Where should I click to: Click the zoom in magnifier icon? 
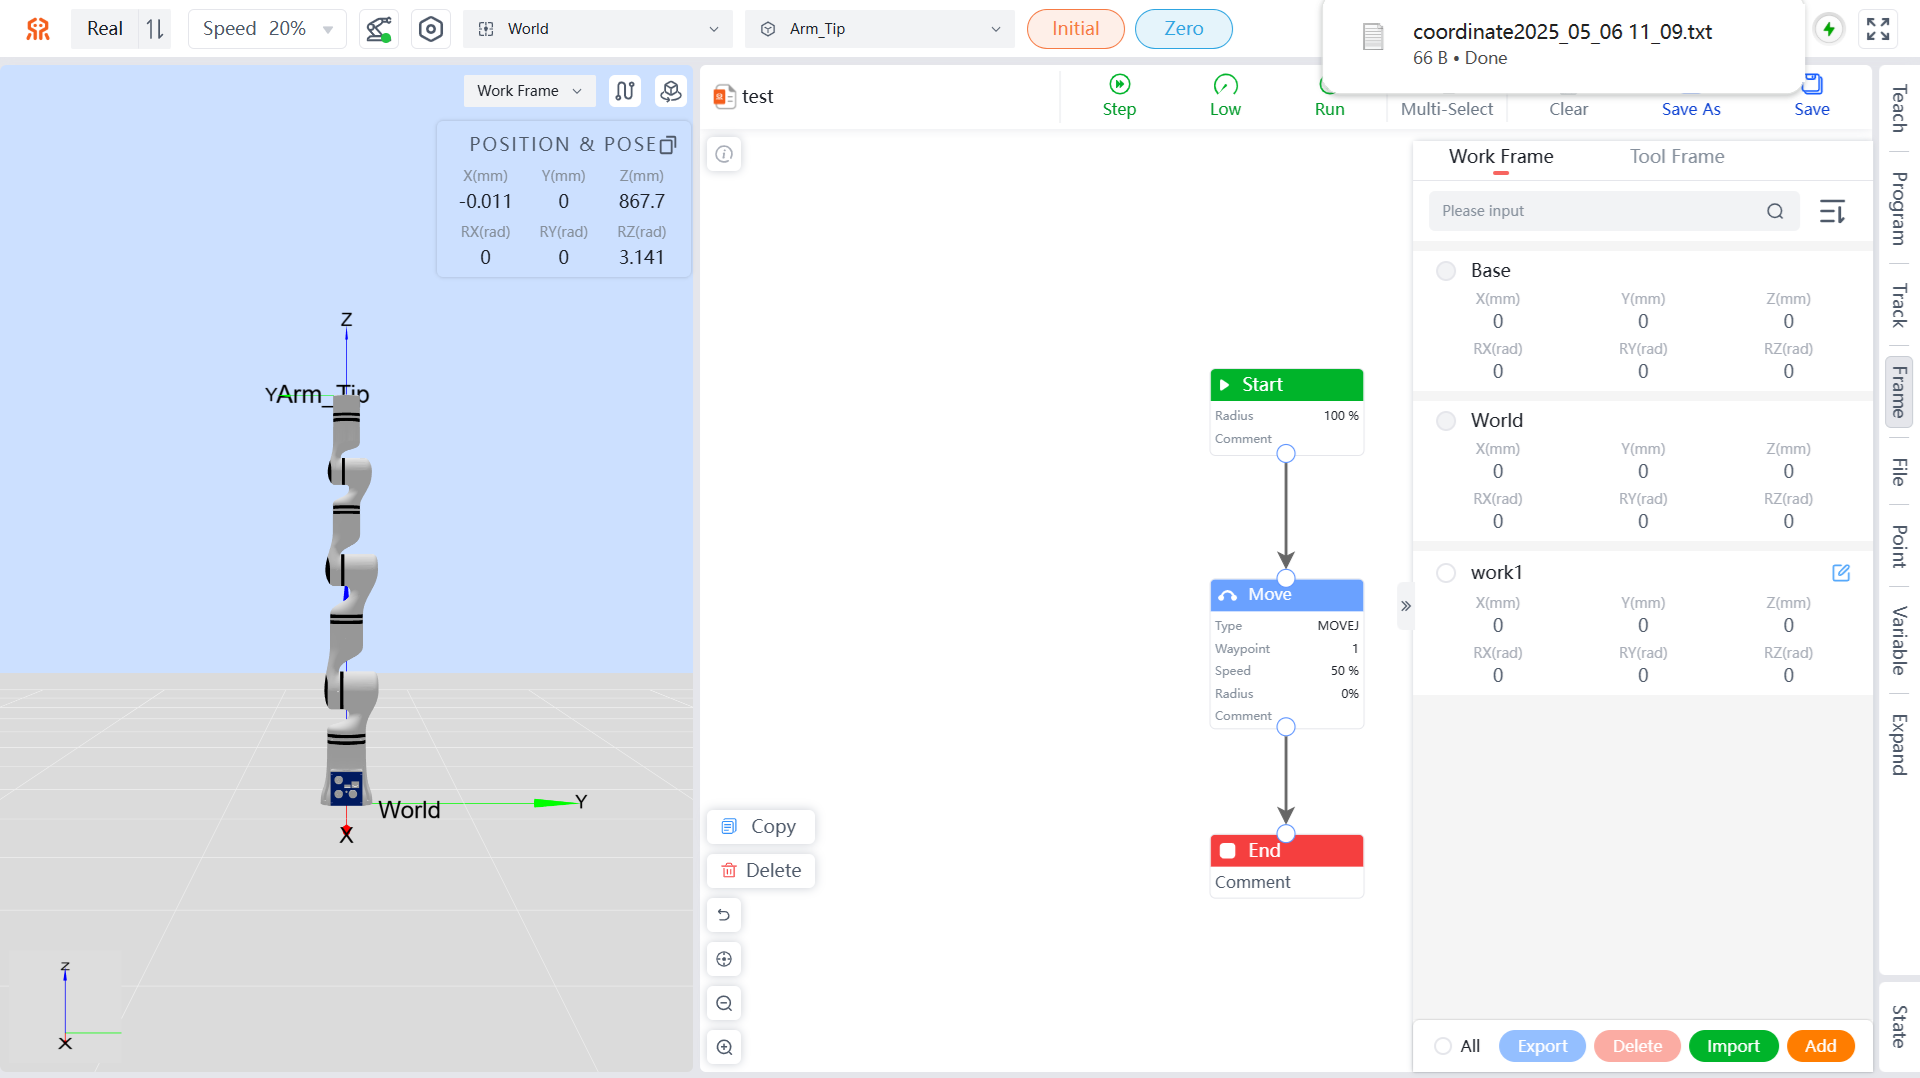click(x=724, y=1047)
